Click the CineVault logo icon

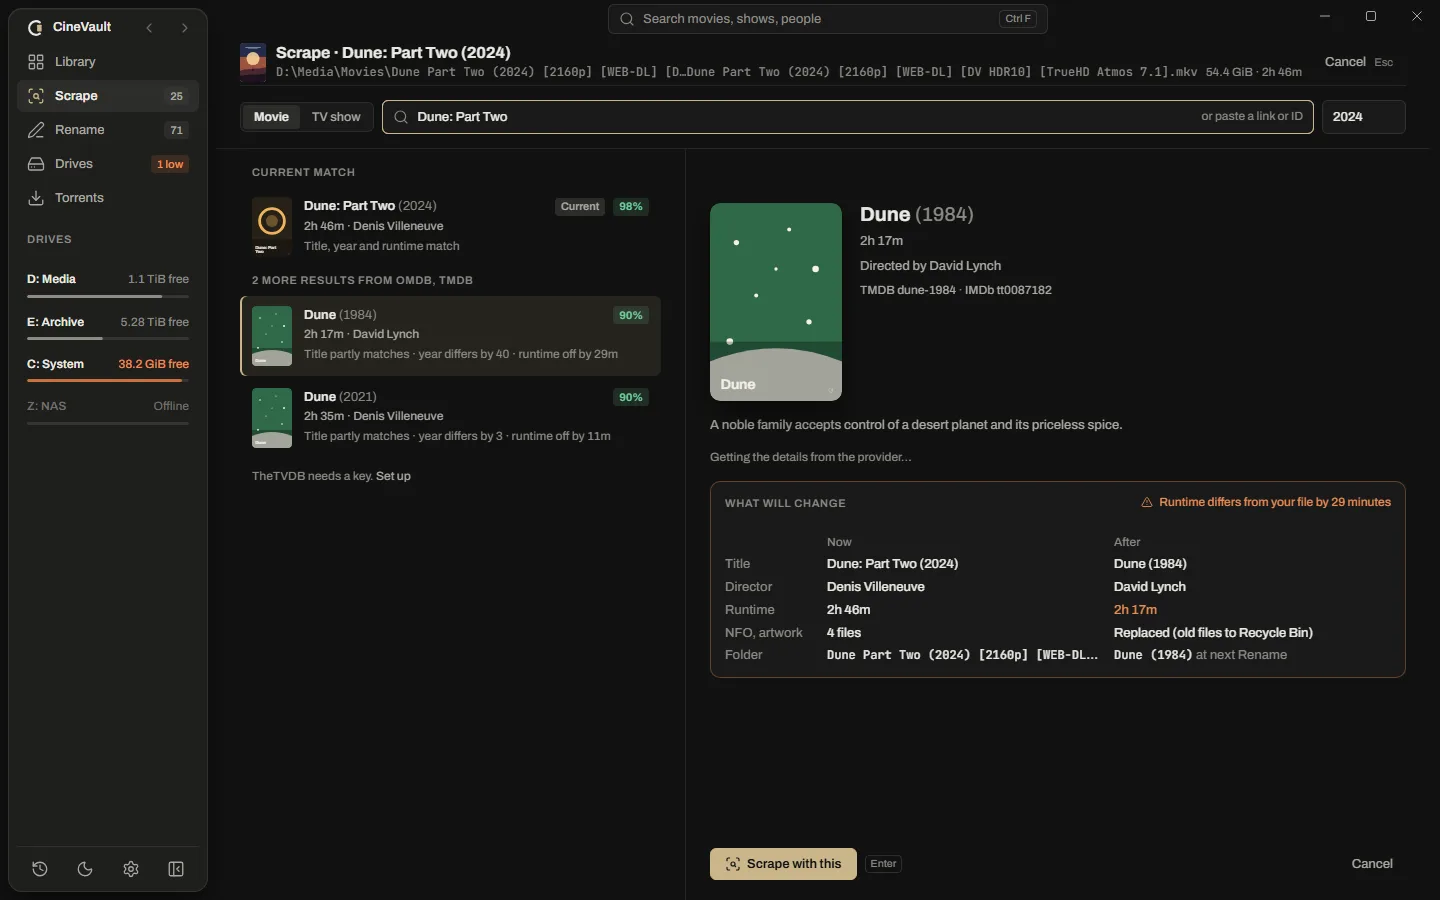[35, 27]
